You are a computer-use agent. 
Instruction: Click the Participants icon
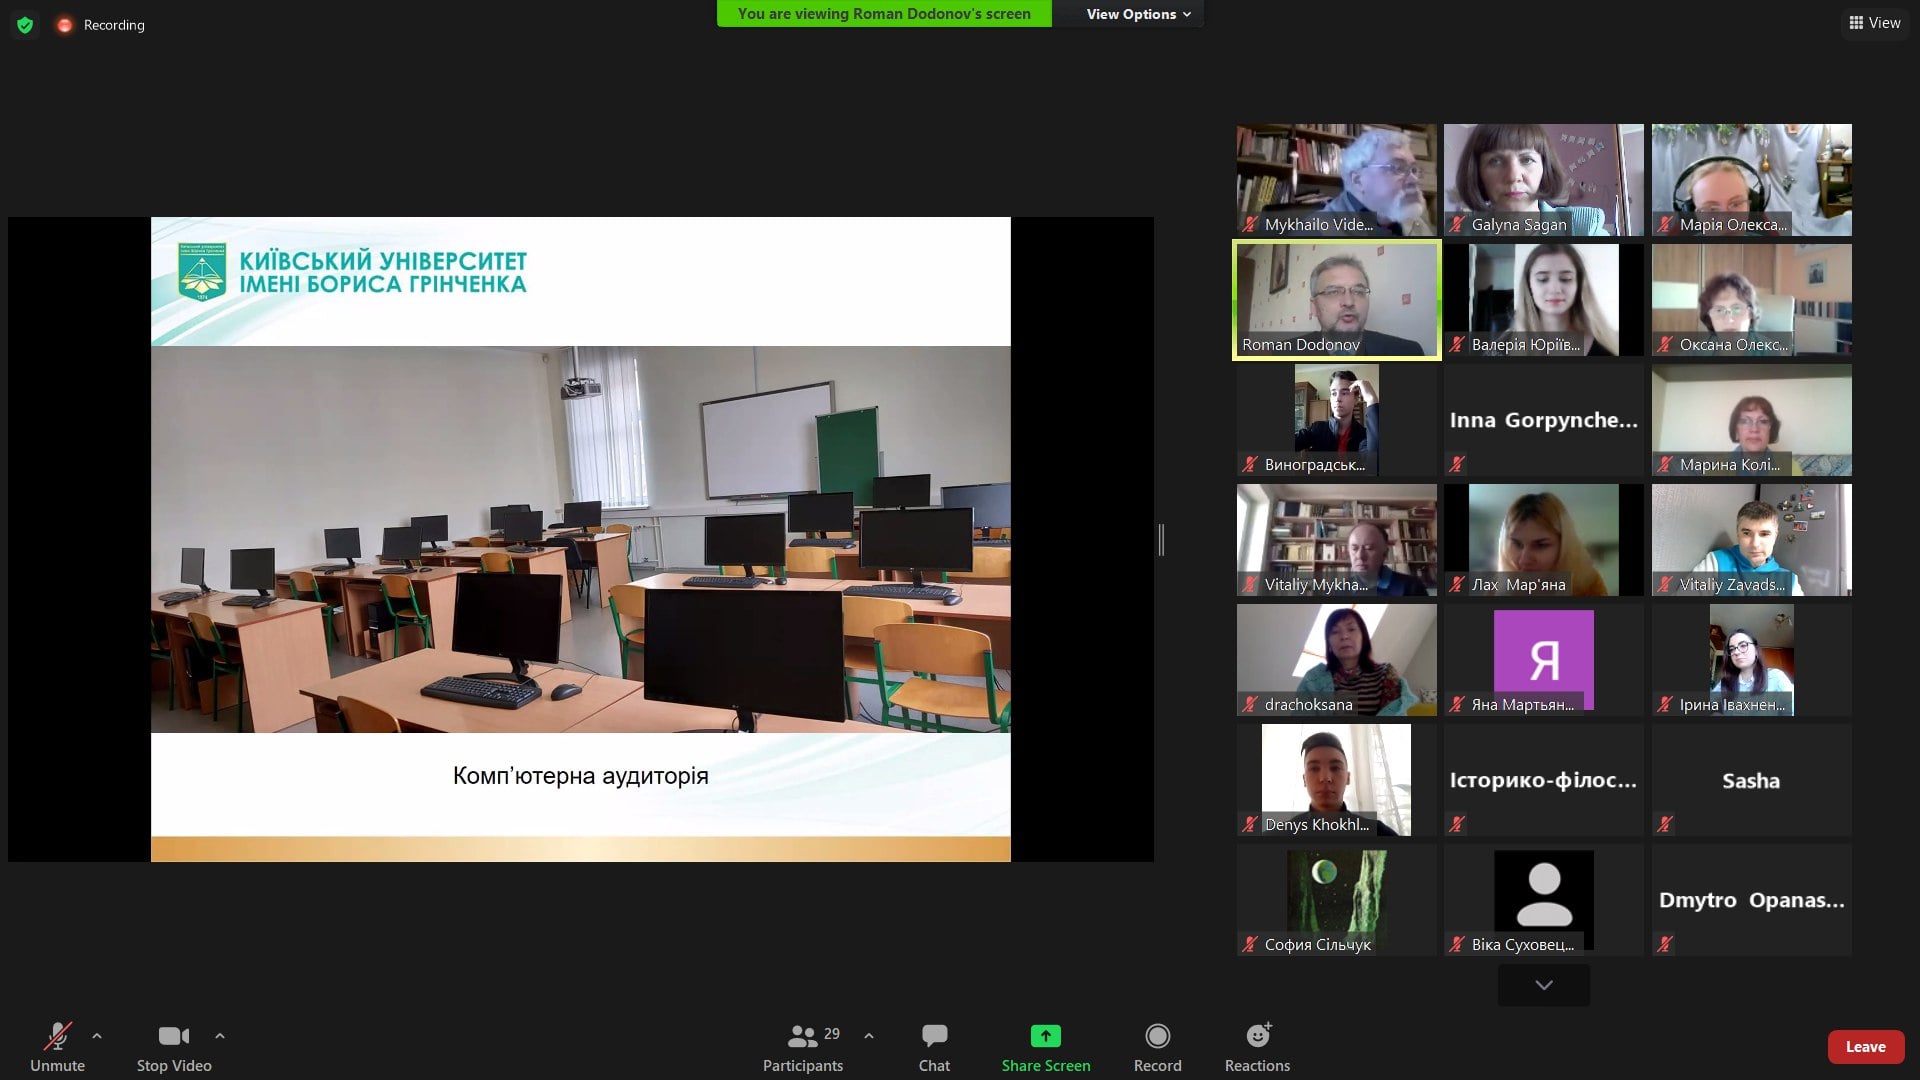click(803, 1036)
